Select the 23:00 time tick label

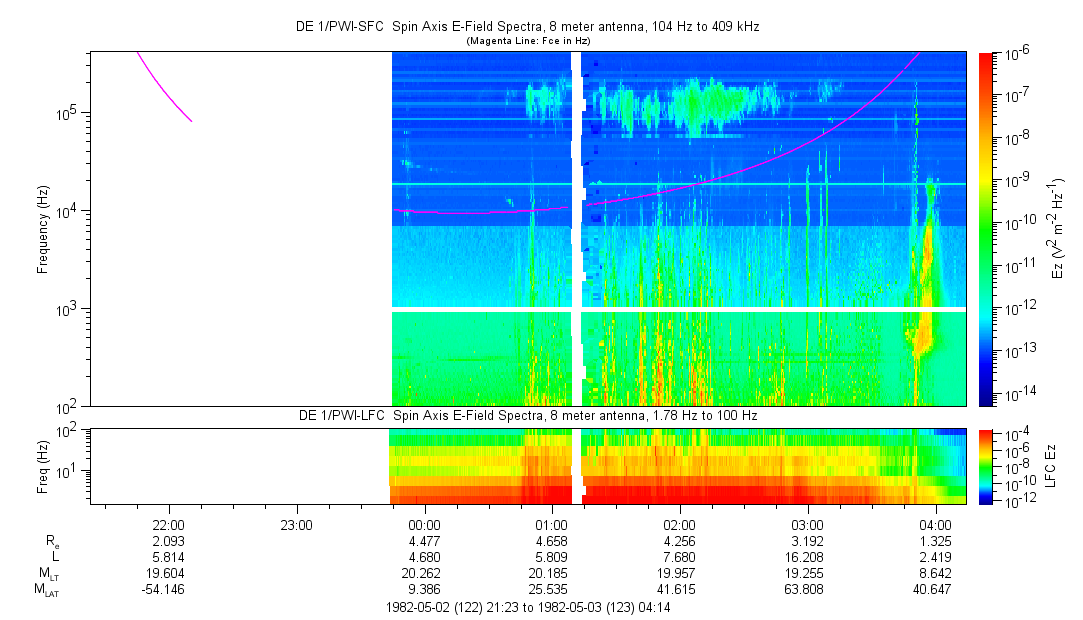297,524
